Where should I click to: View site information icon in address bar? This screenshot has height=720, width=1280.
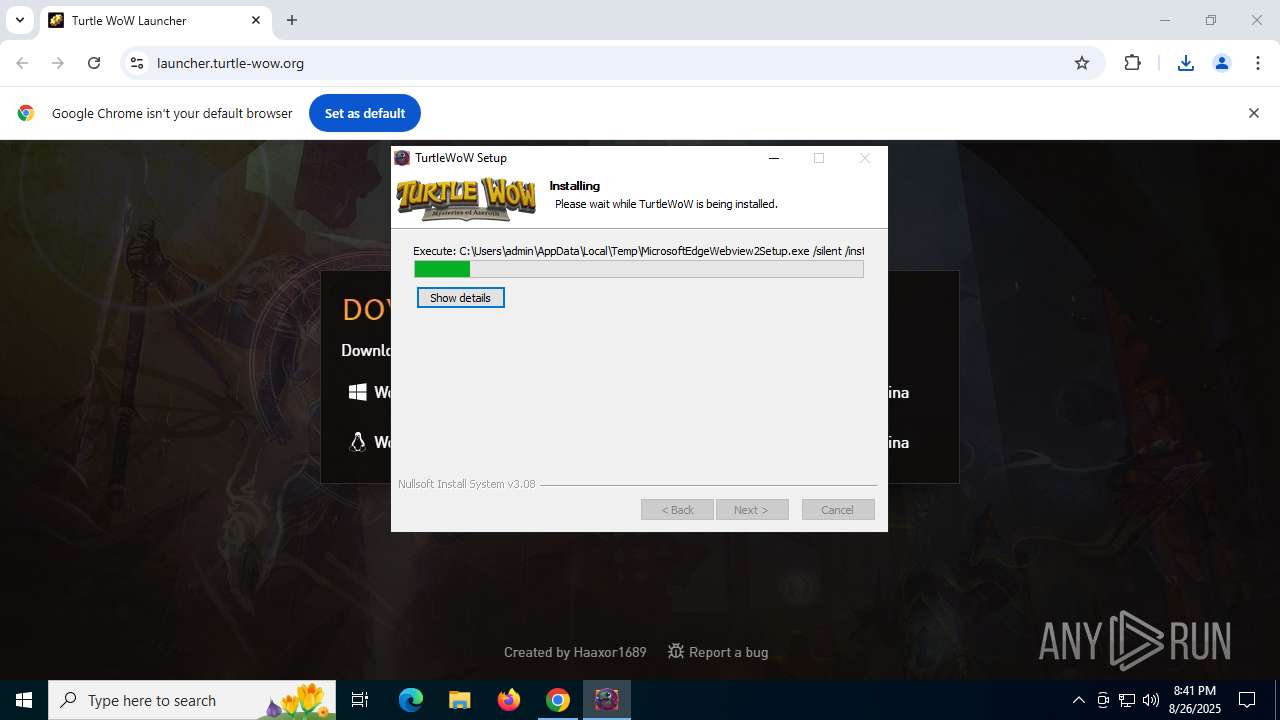pyautogui.click(x=138, y=63)
